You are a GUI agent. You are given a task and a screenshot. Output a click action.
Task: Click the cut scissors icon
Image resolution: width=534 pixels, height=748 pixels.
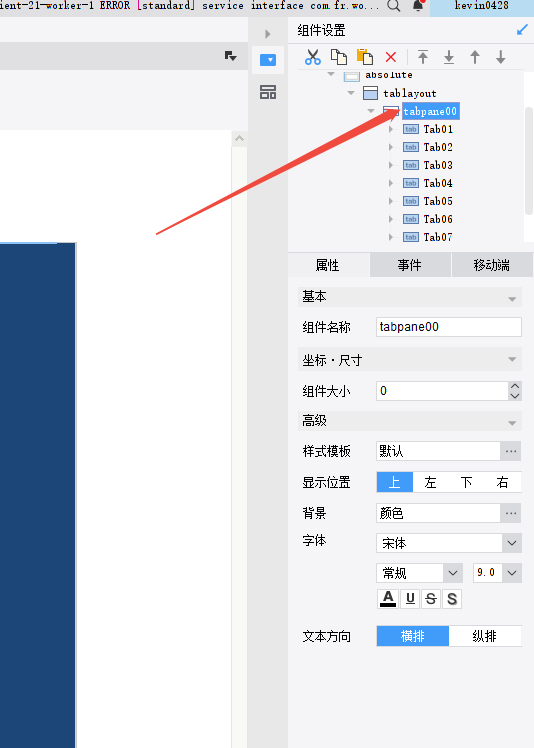(x=313, y=57)
